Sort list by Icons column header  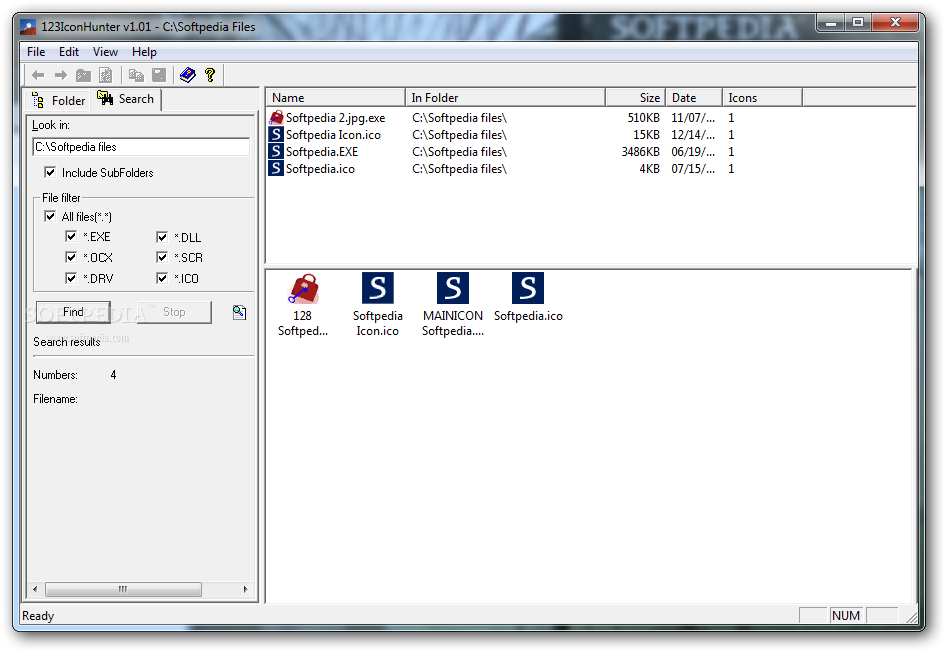tap(762, 98)
